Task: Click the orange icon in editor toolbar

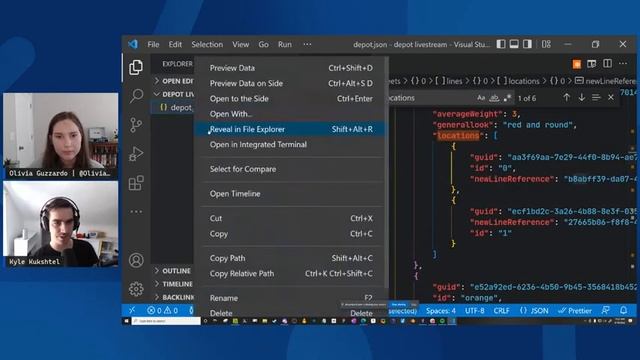Action: pos(576,64)
